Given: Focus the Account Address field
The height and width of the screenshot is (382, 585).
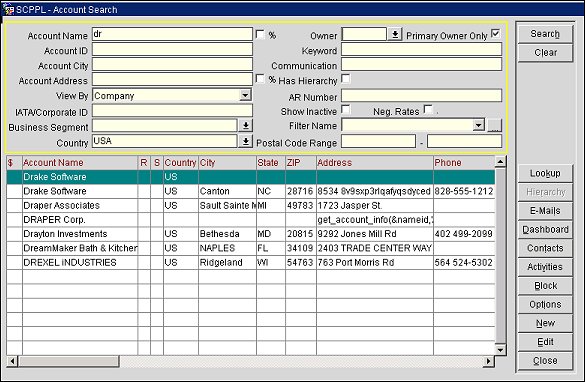Looking at the screenshot, I should [172, 79].
